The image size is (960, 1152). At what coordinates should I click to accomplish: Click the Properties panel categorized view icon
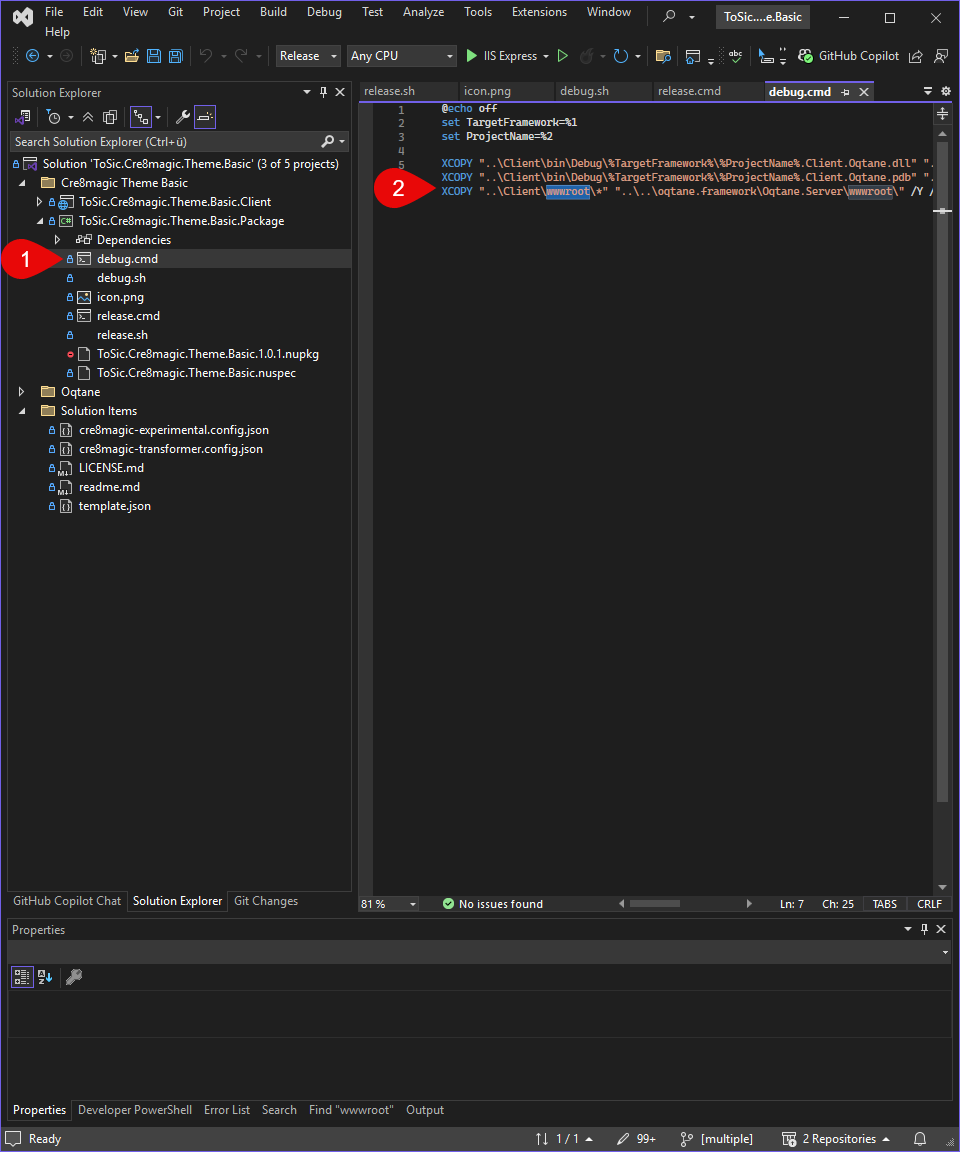pos(22,976)
